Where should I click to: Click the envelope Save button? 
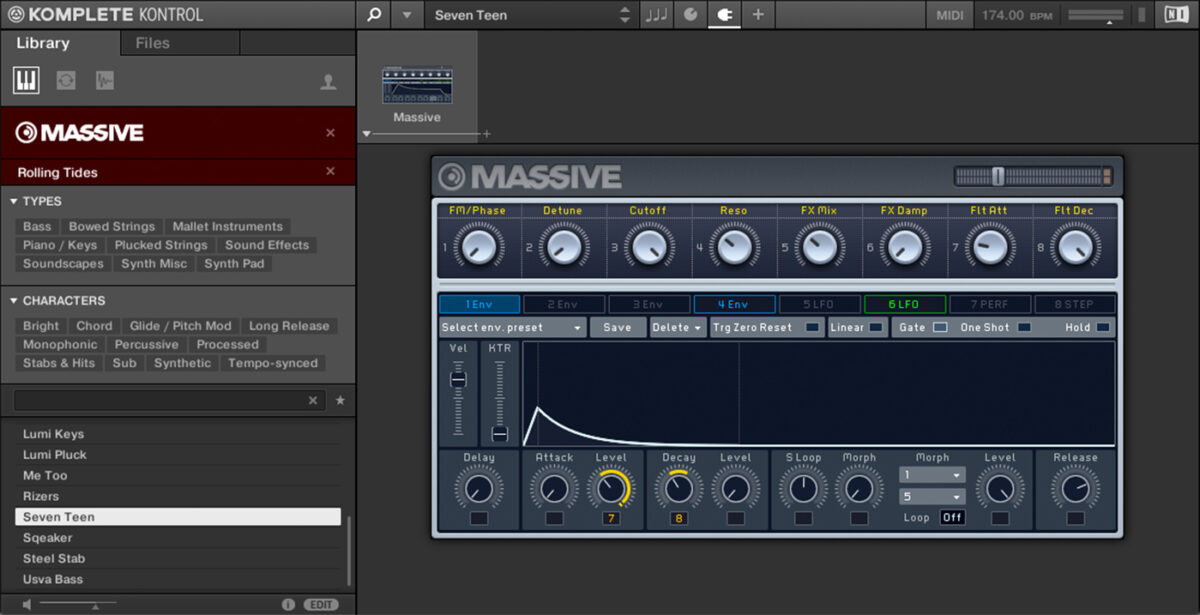(x=617, y=327)
